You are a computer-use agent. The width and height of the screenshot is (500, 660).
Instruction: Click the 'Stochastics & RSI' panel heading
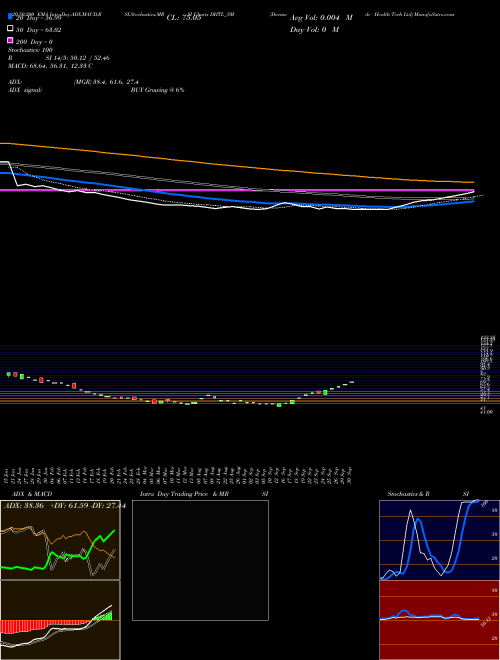(428, 494)
